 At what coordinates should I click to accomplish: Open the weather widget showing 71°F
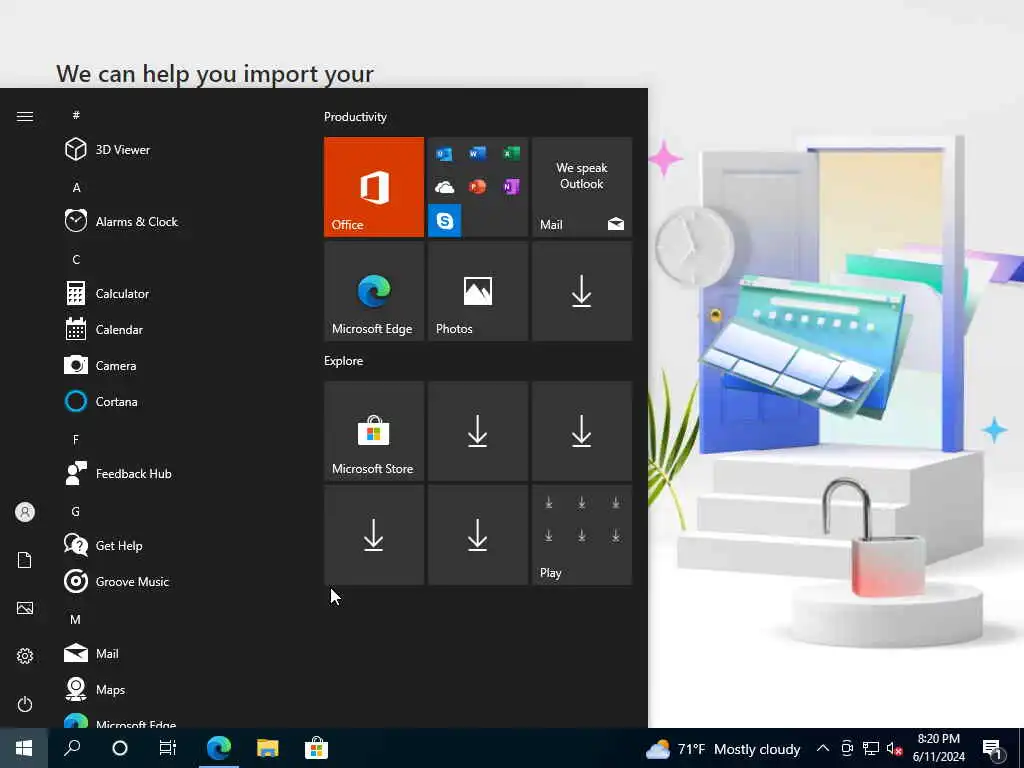[723, 748]
